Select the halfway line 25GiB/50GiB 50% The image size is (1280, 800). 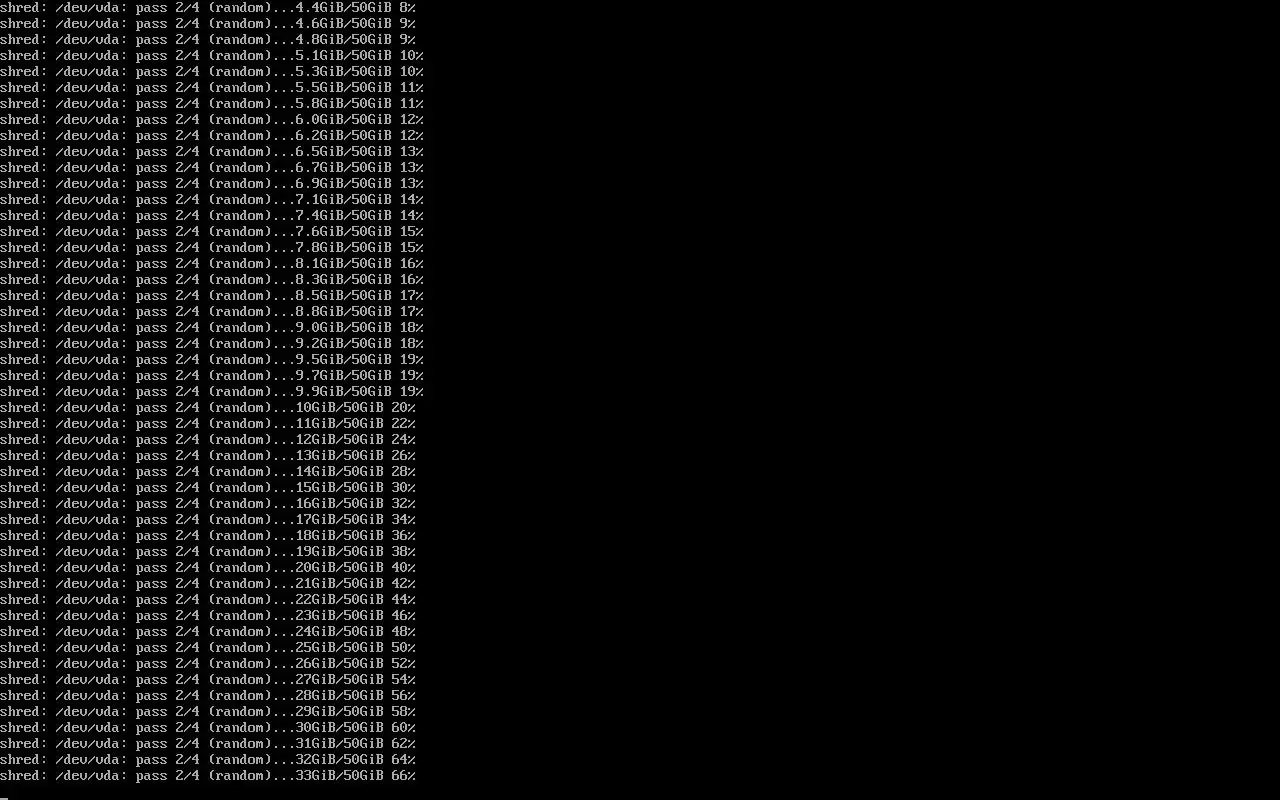click(x=208, y=647)
